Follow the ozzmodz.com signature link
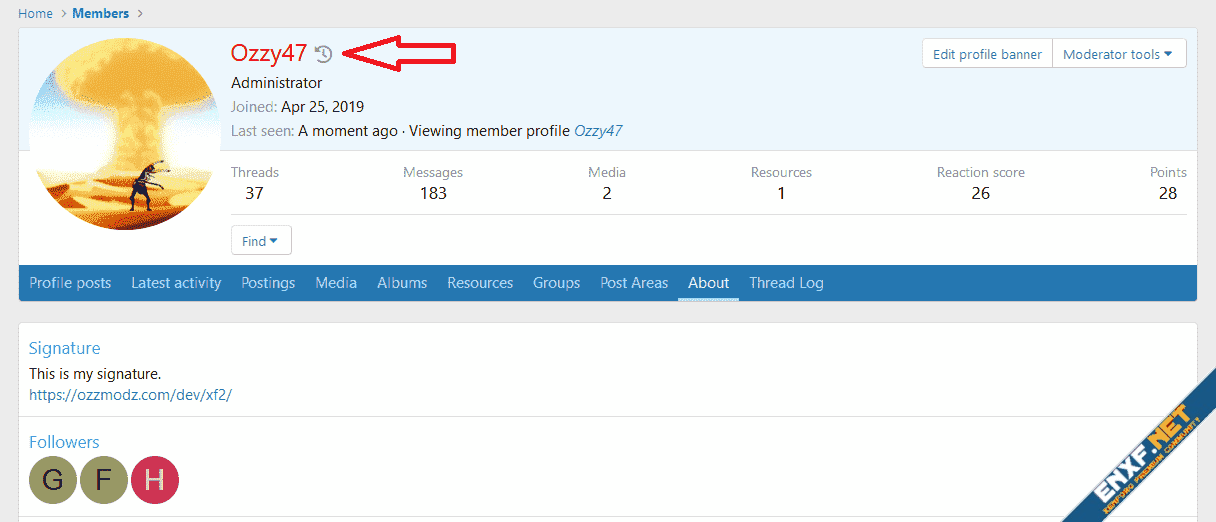Screen dimensions: 1216x522 click(130, 394)
